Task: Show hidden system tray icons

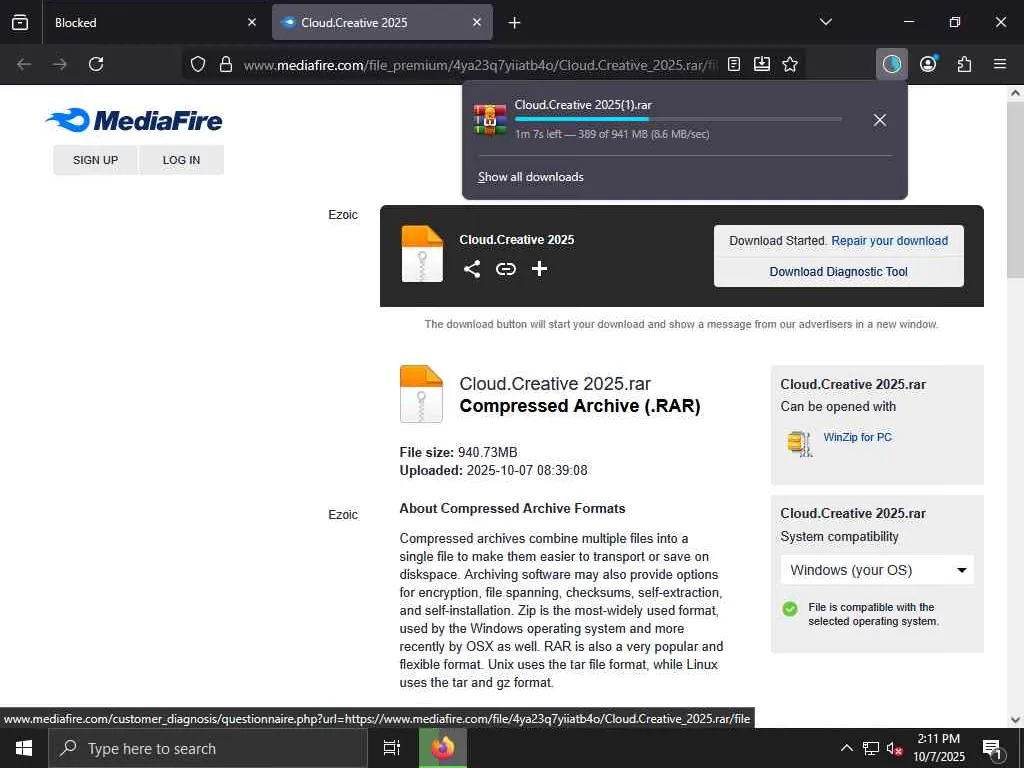Action: click(x=846, y=748)
